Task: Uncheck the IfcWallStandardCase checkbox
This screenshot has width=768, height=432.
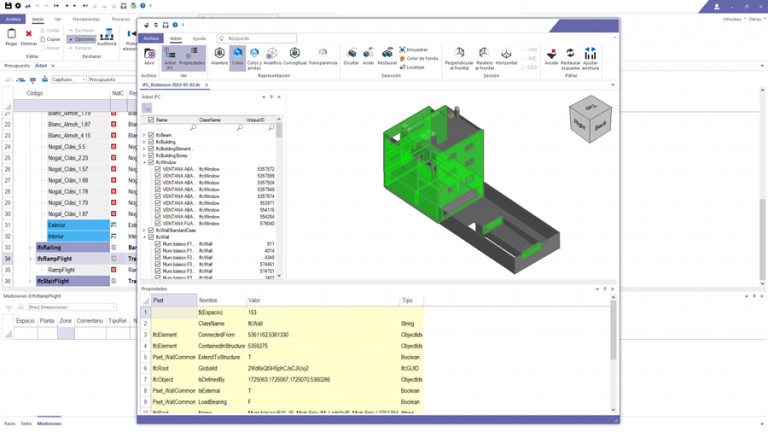Action: [151, 230]
